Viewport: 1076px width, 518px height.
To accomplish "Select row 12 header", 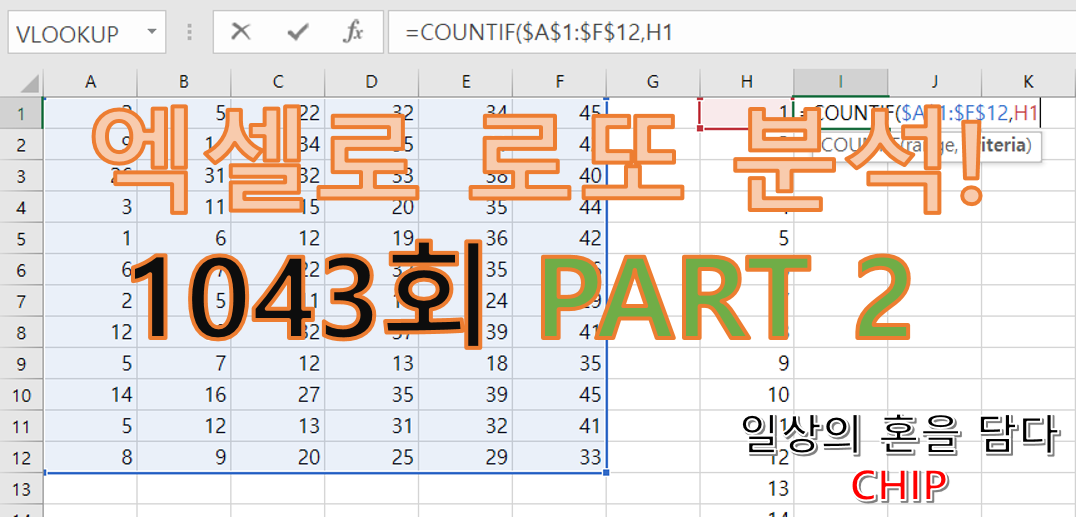I will coord(21,457).
